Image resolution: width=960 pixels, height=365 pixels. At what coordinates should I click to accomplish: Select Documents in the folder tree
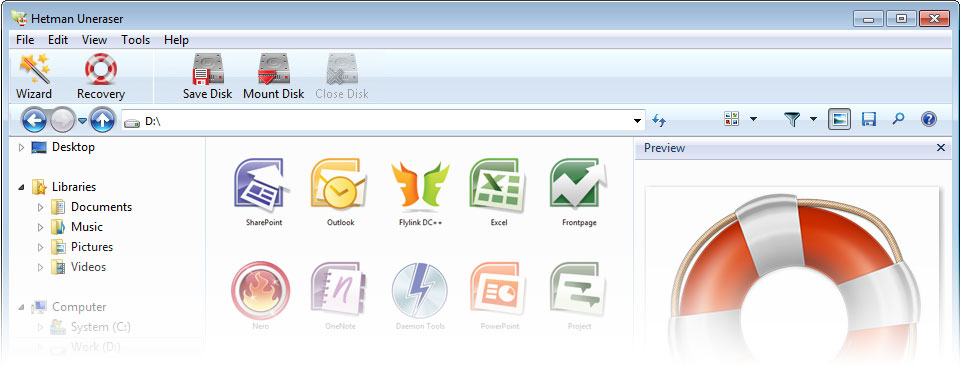[101, 207]
